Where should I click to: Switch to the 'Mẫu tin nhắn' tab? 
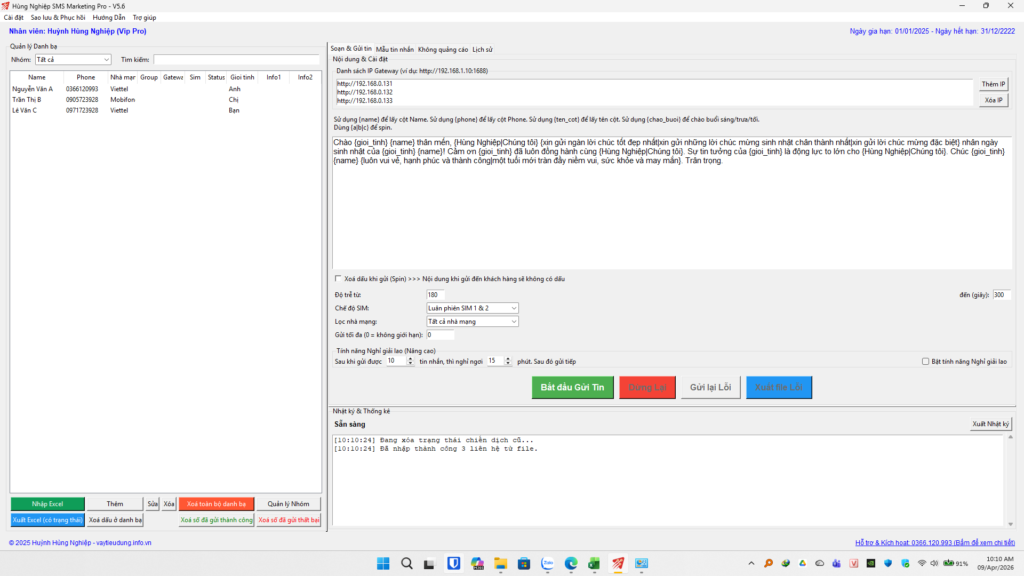(x=394, y=49)
